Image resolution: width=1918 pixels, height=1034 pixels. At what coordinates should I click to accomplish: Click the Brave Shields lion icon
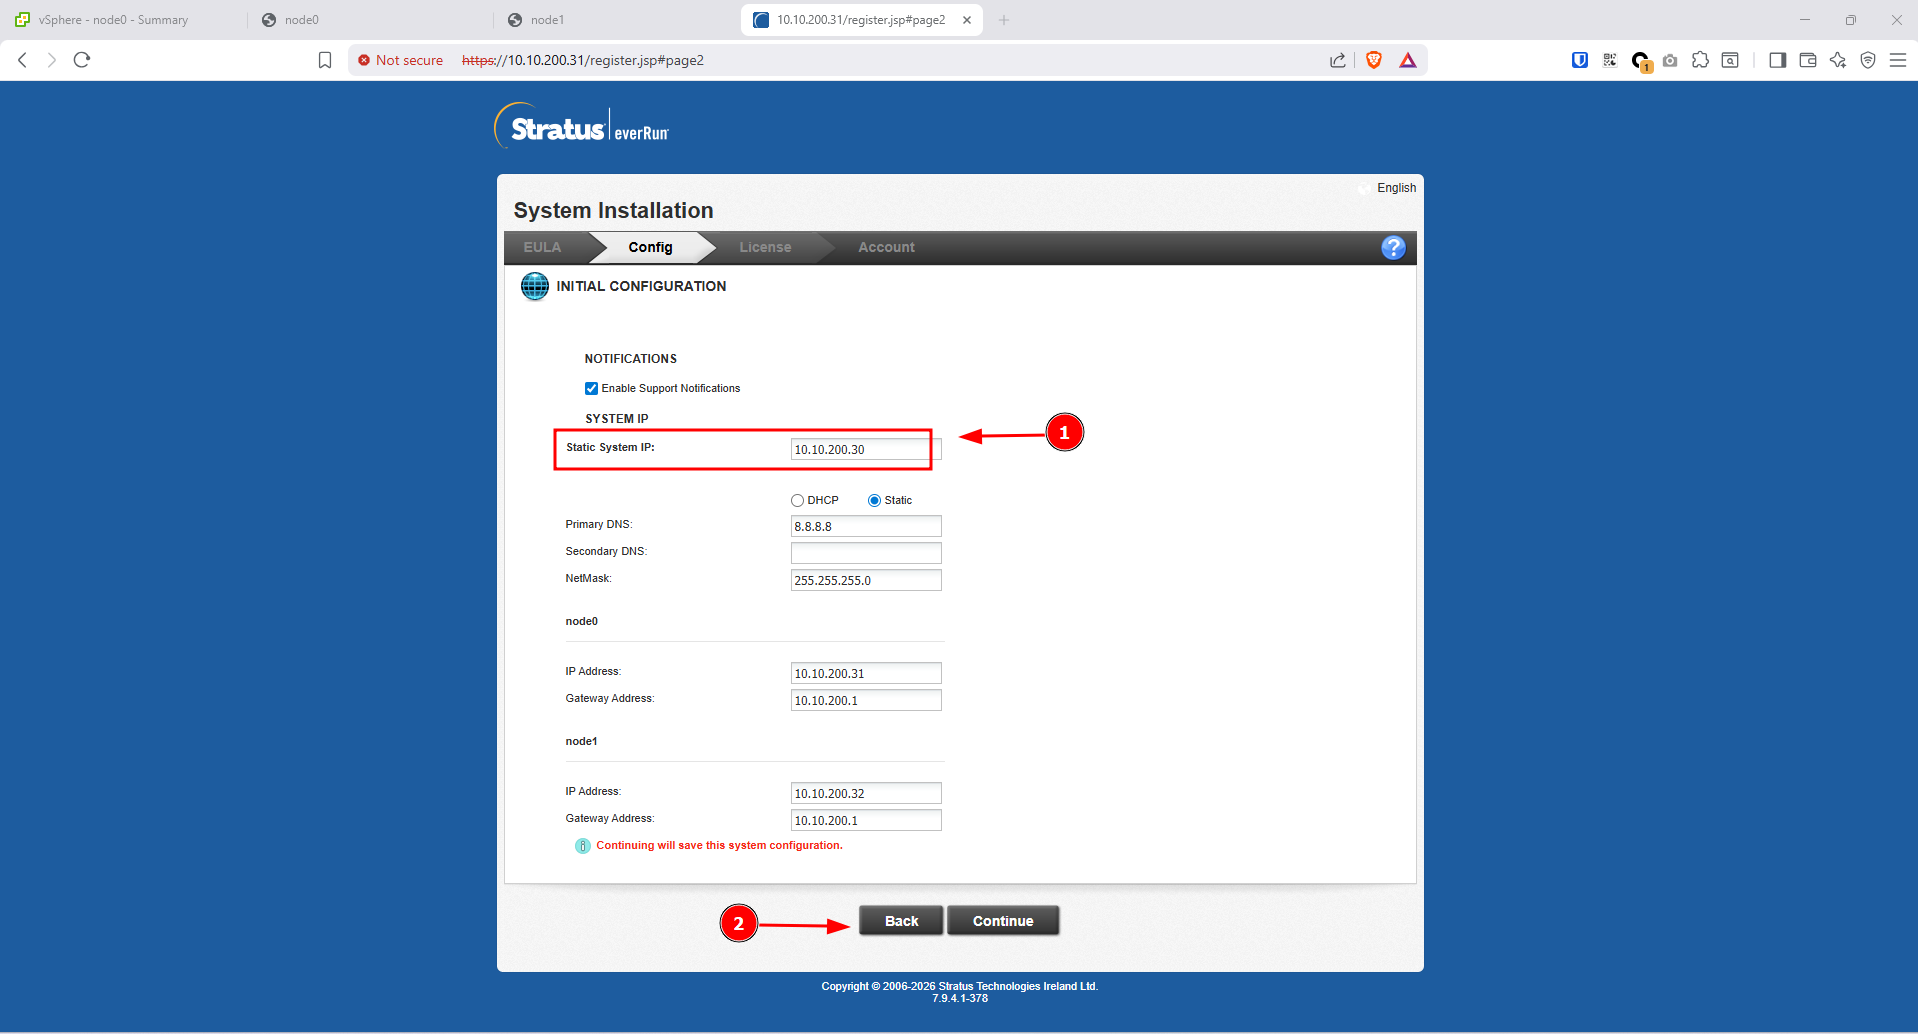pos(1374,60)
